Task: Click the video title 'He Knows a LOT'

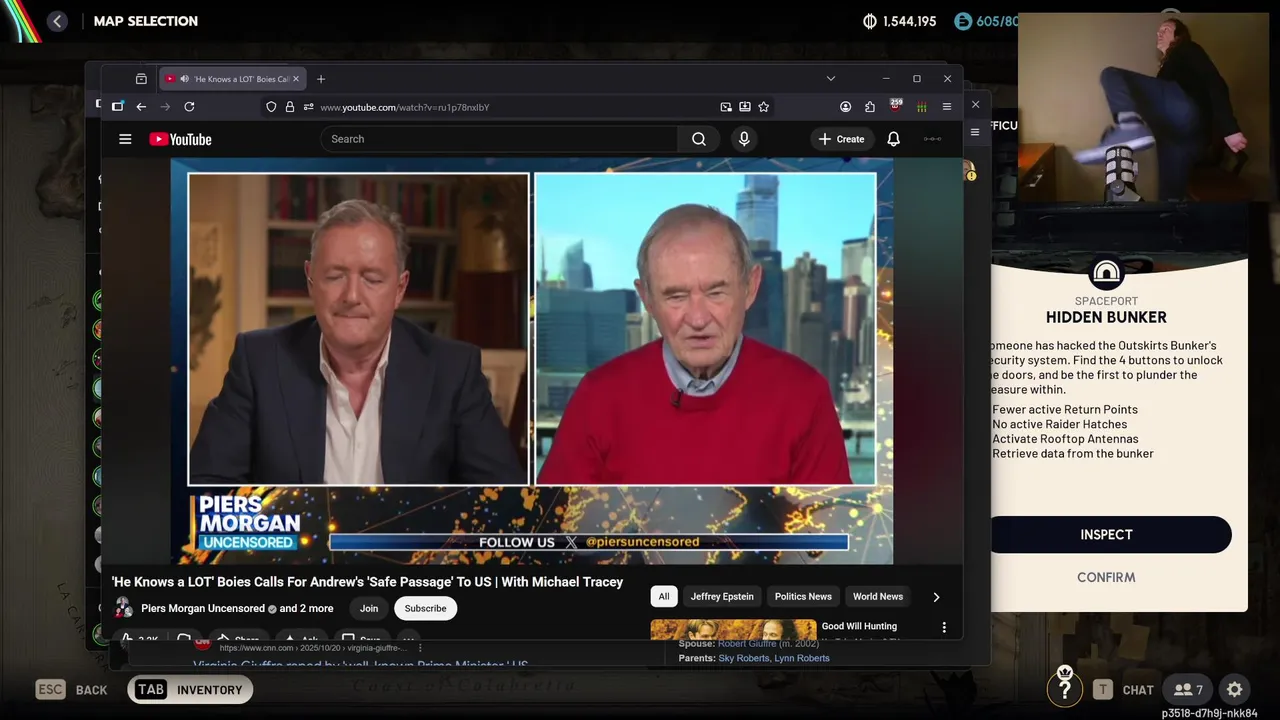Action: coord(367,582)
